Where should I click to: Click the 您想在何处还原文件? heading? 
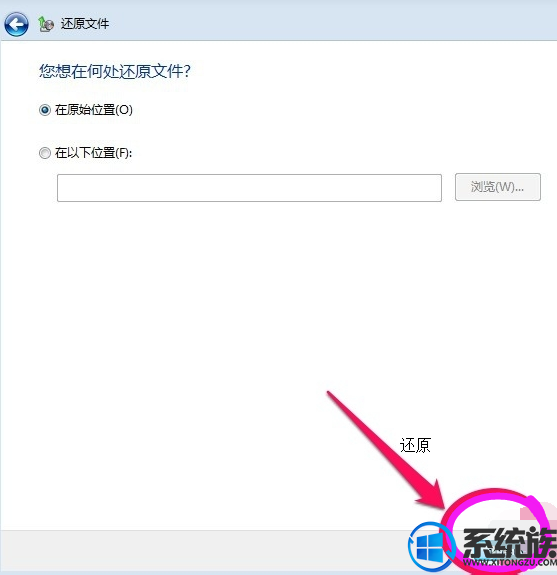click(115, 71)
